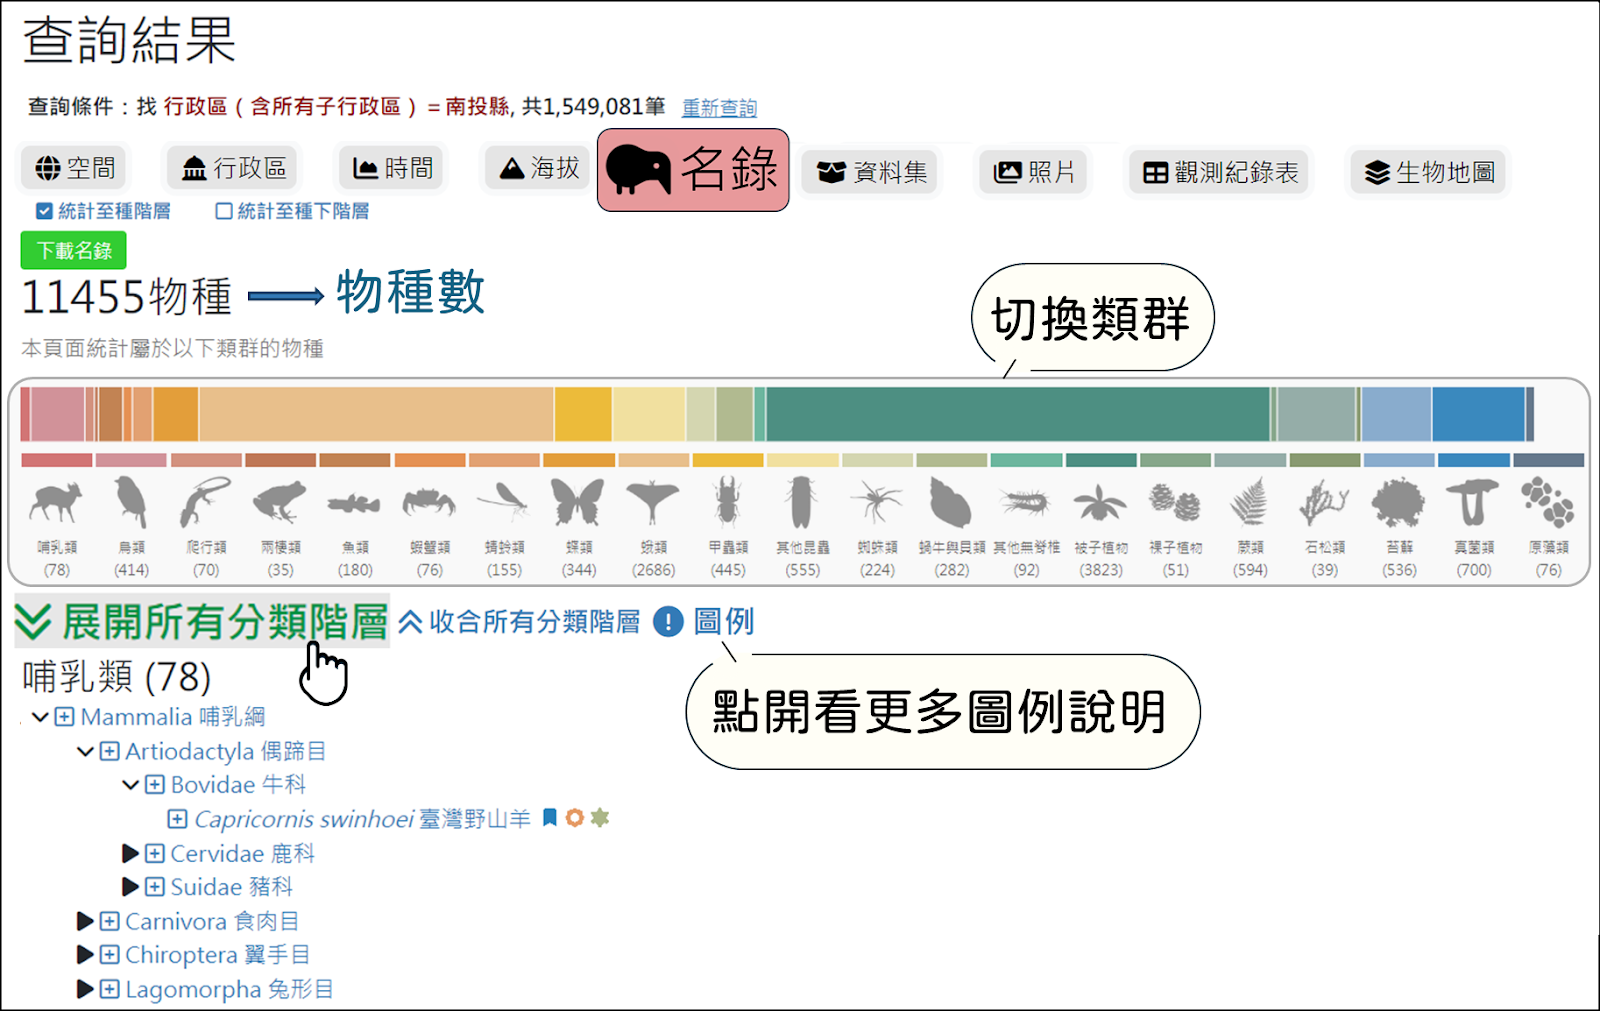Screen dimensions: 1600x1011
Task: Click the 下載名錄 download button
Action: 72,249
